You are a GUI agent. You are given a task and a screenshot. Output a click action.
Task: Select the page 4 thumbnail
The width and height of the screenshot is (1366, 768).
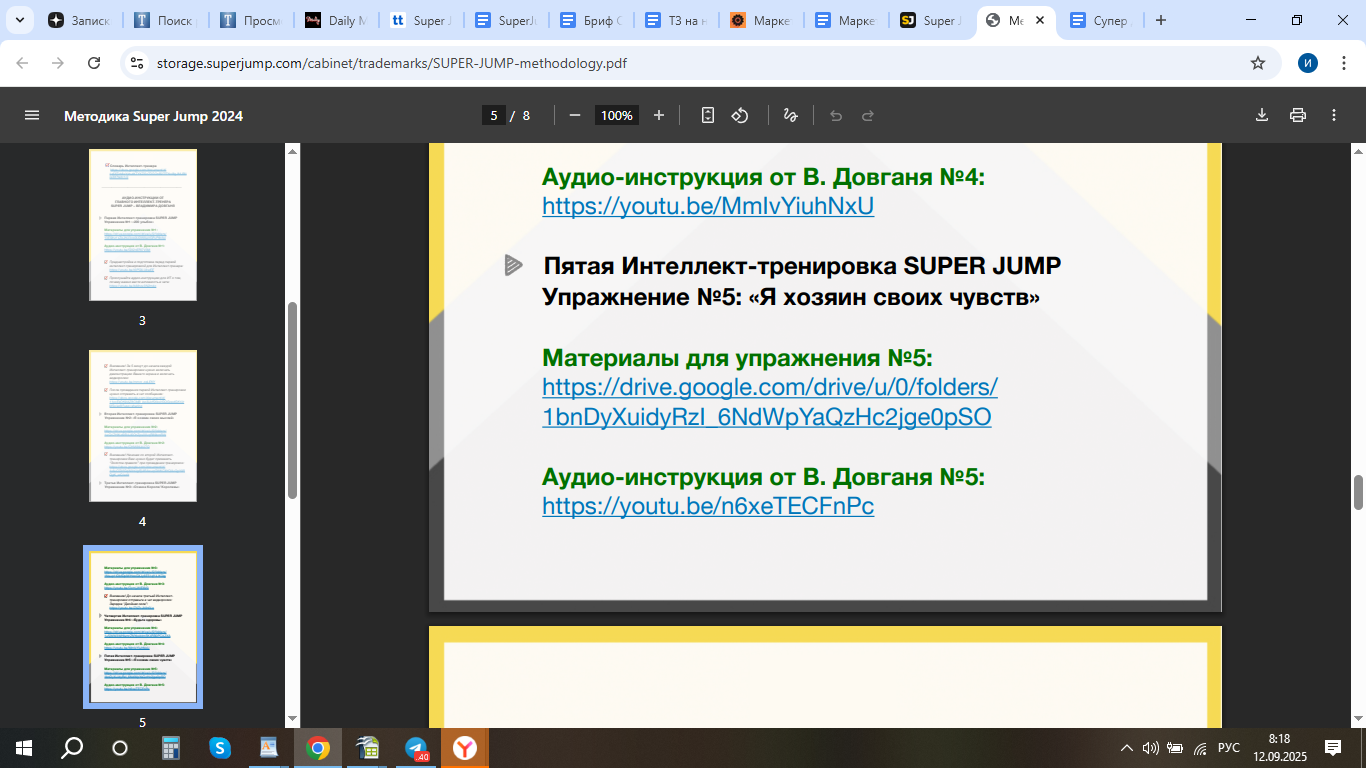pos(142,425)
